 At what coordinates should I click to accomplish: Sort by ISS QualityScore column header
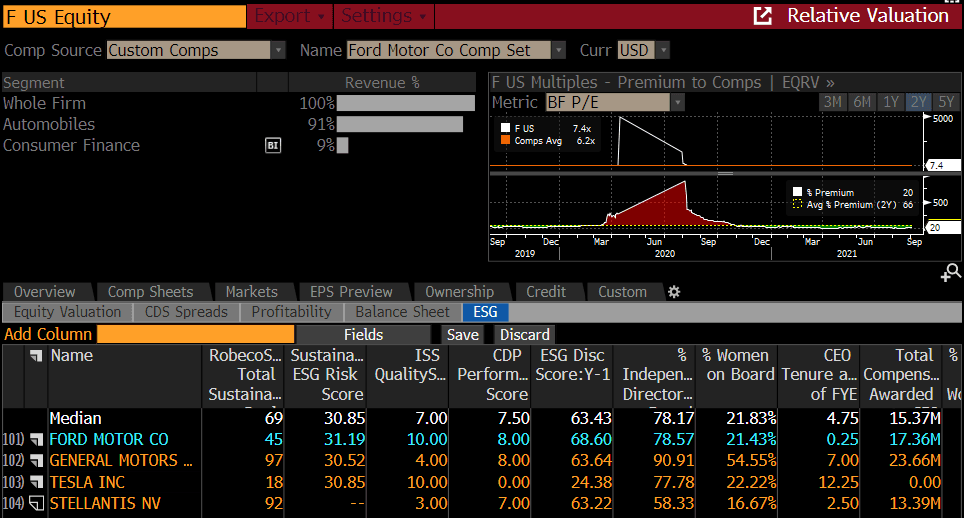click(408, 375)
